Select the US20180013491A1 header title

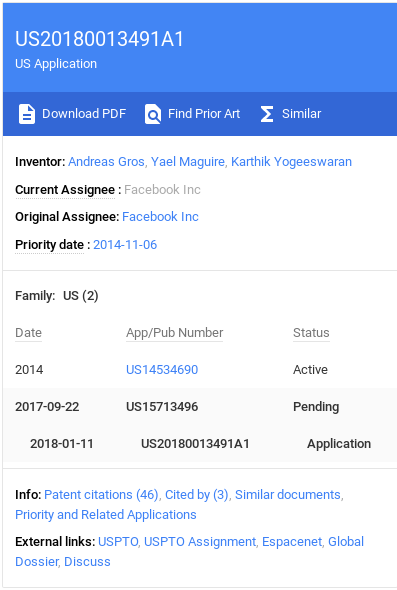(99, 39)
